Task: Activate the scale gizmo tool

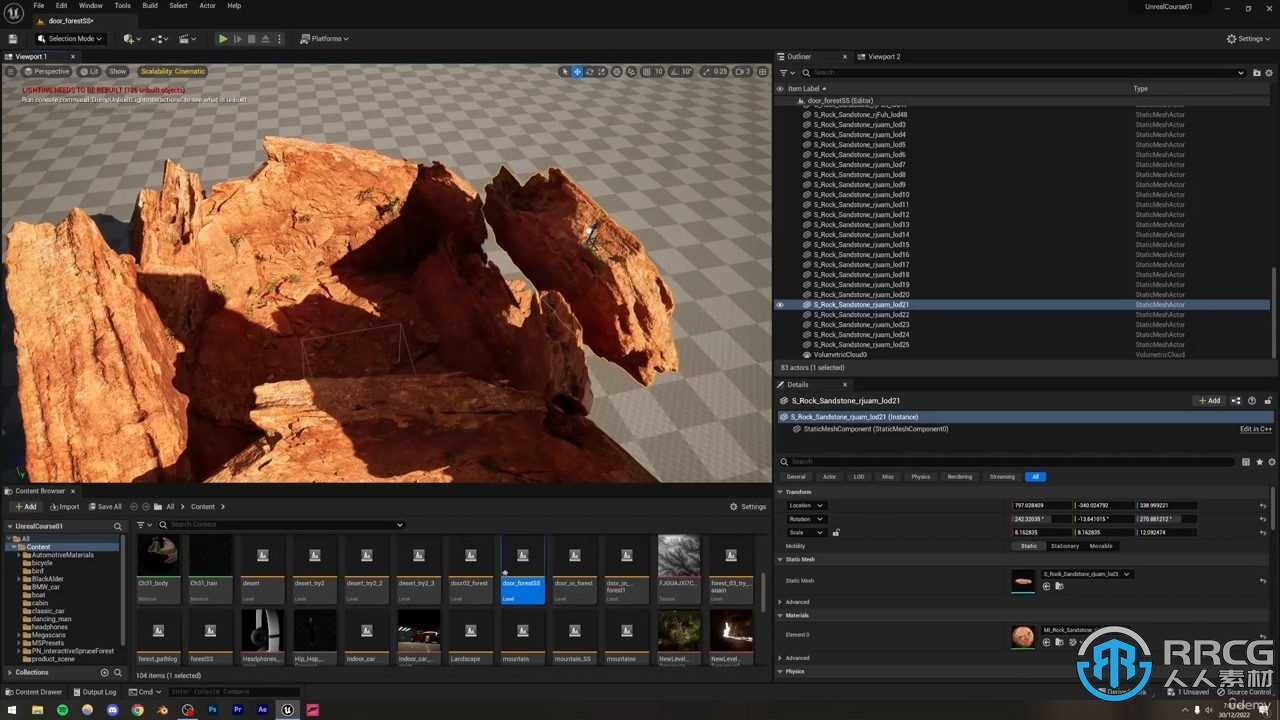Action: pyautogui.click(x=601, y=72)
